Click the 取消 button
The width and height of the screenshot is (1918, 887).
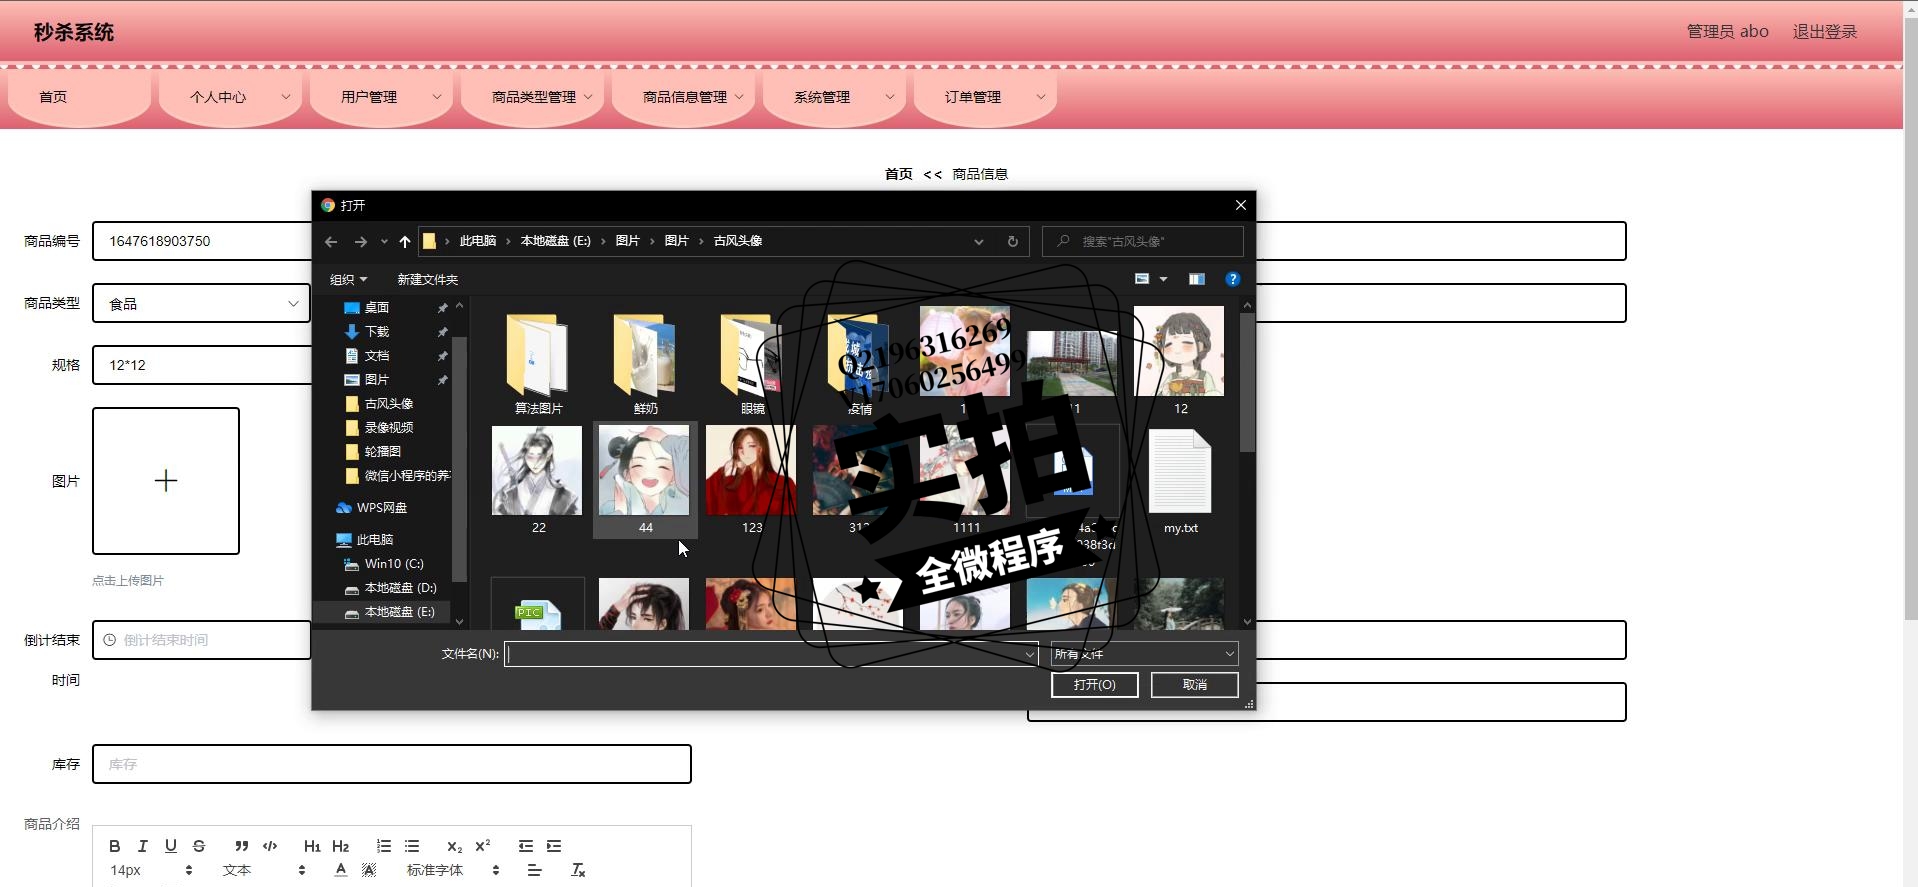[x=1194, y=684]
